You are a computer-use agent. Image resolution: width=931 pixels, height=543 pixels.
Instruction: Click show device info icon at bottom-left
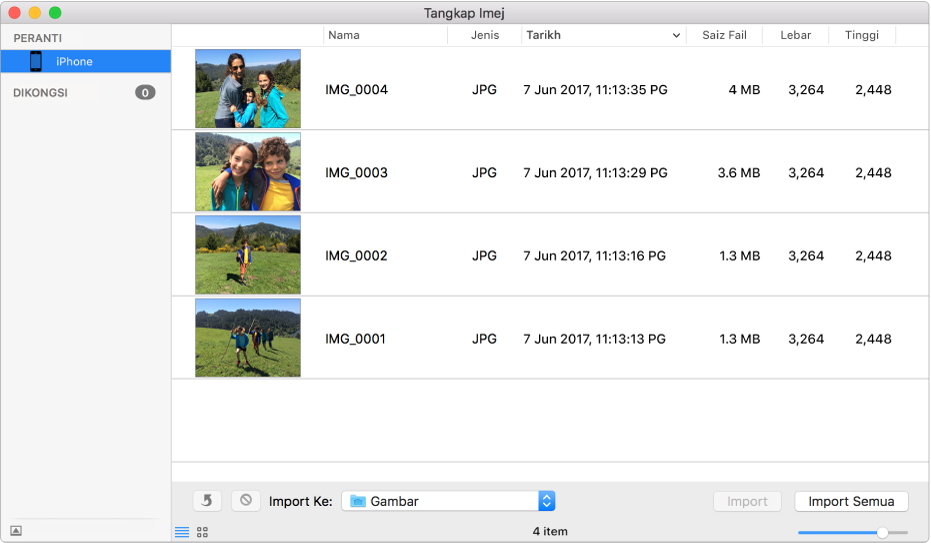pos(16,531)
